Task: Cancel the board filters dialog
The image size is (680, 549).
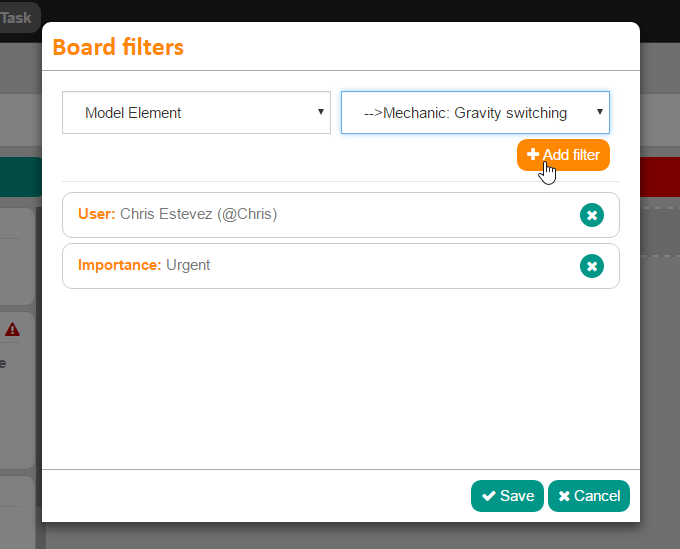Action: coord(588,496)
